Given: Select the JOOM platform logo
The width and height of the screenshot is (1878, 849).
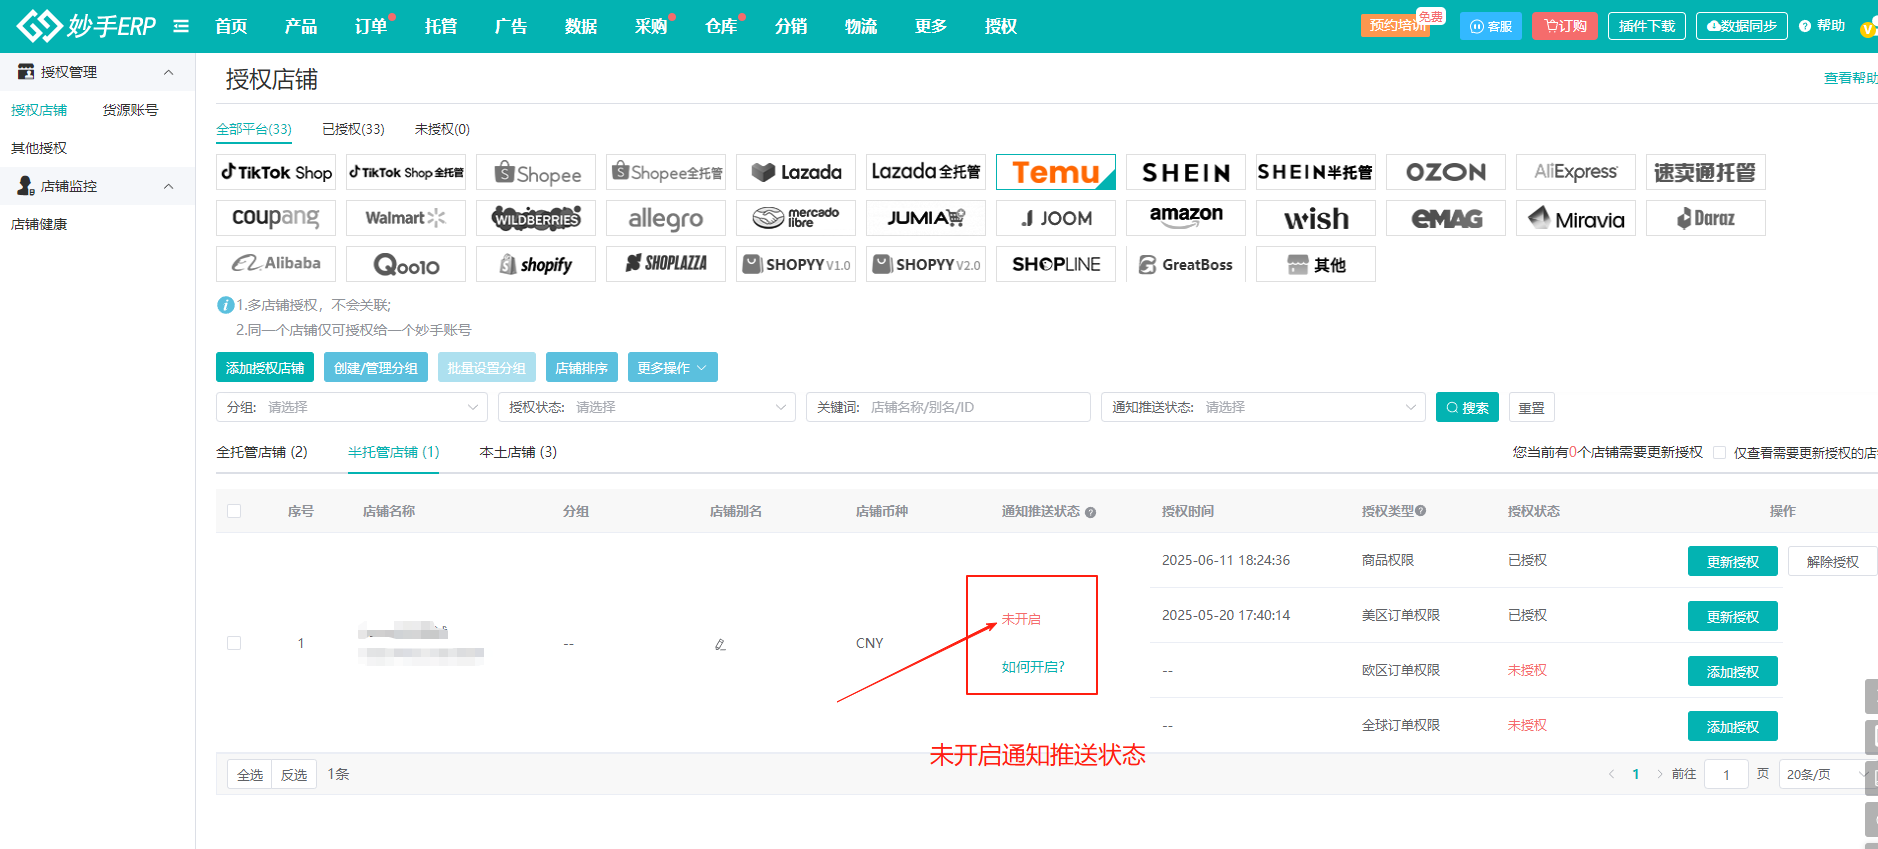Looking at the screenshot, I should (x=1056, y=218).
